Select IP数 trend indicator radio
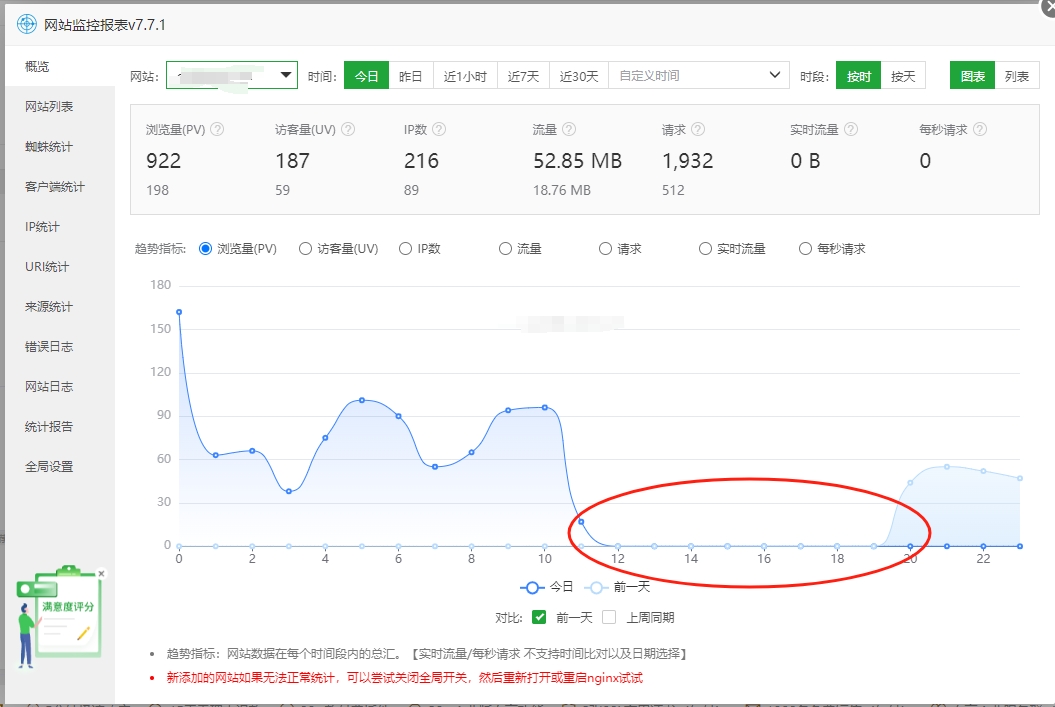The width and height of the screenshot is (1055, 707). coord(405,249)
